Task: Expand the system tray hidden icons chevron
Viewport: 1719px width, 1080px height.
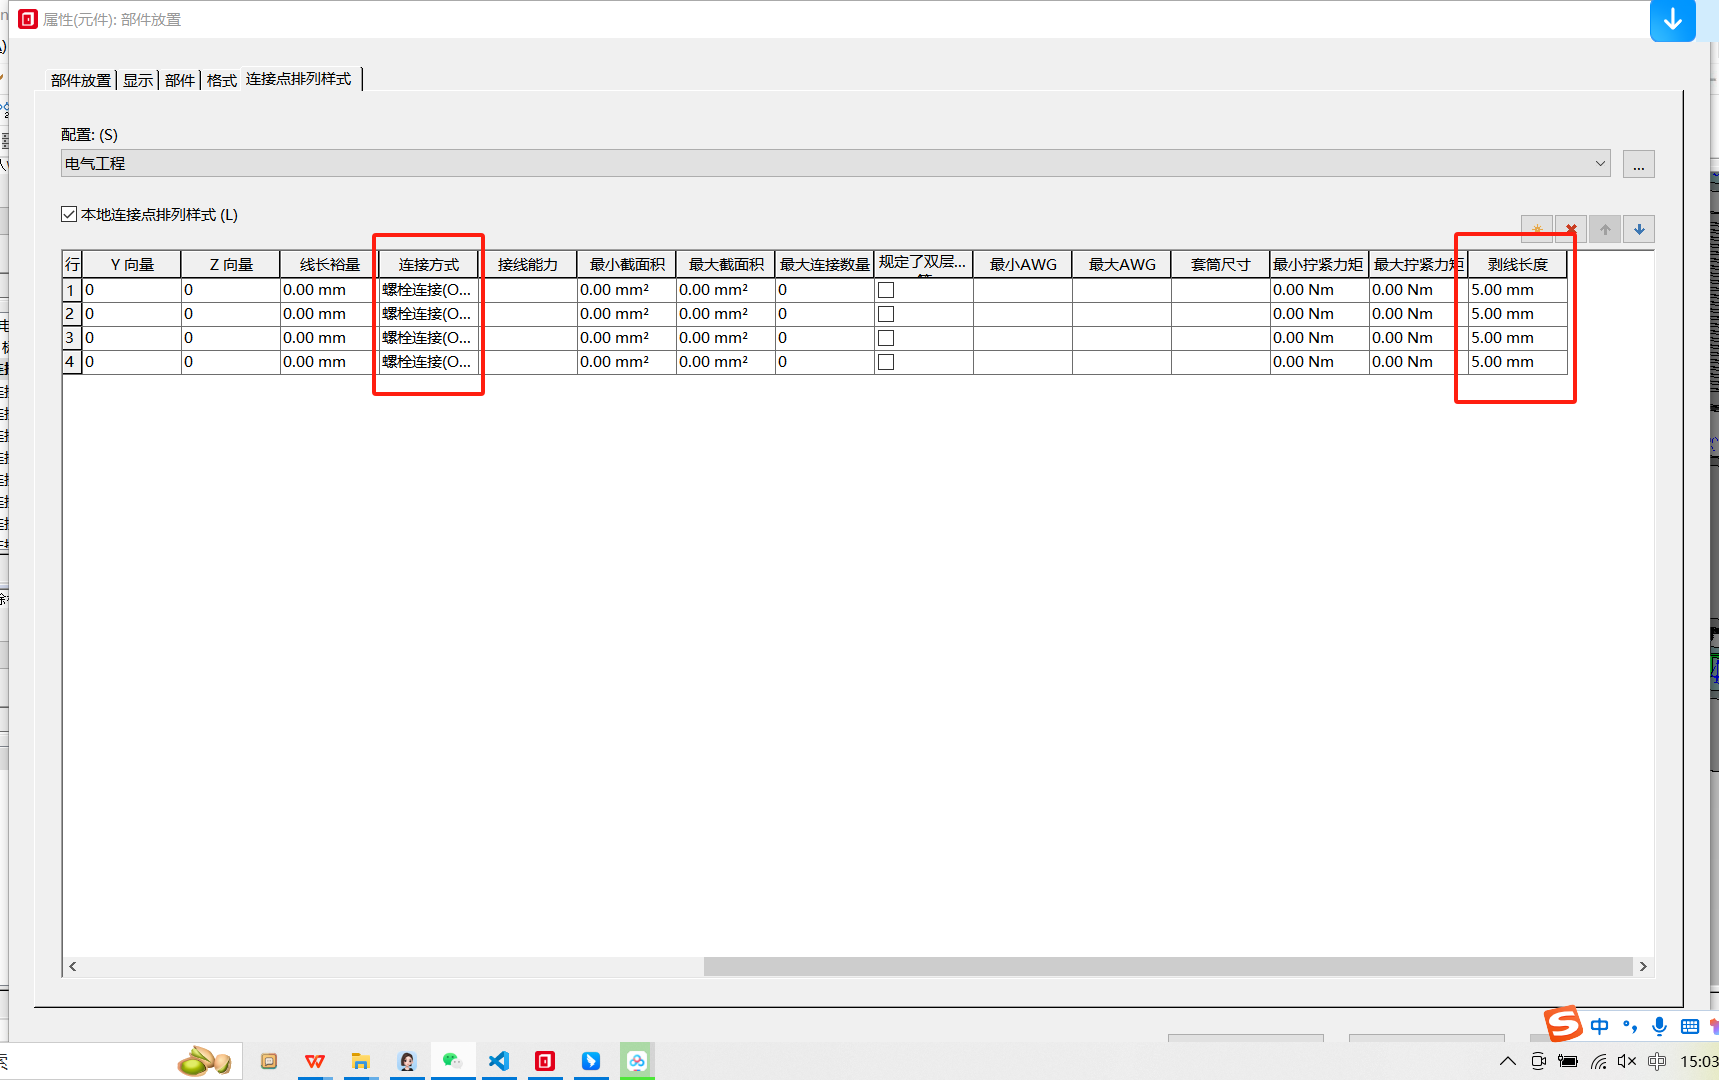Action: (1507, 1061)
